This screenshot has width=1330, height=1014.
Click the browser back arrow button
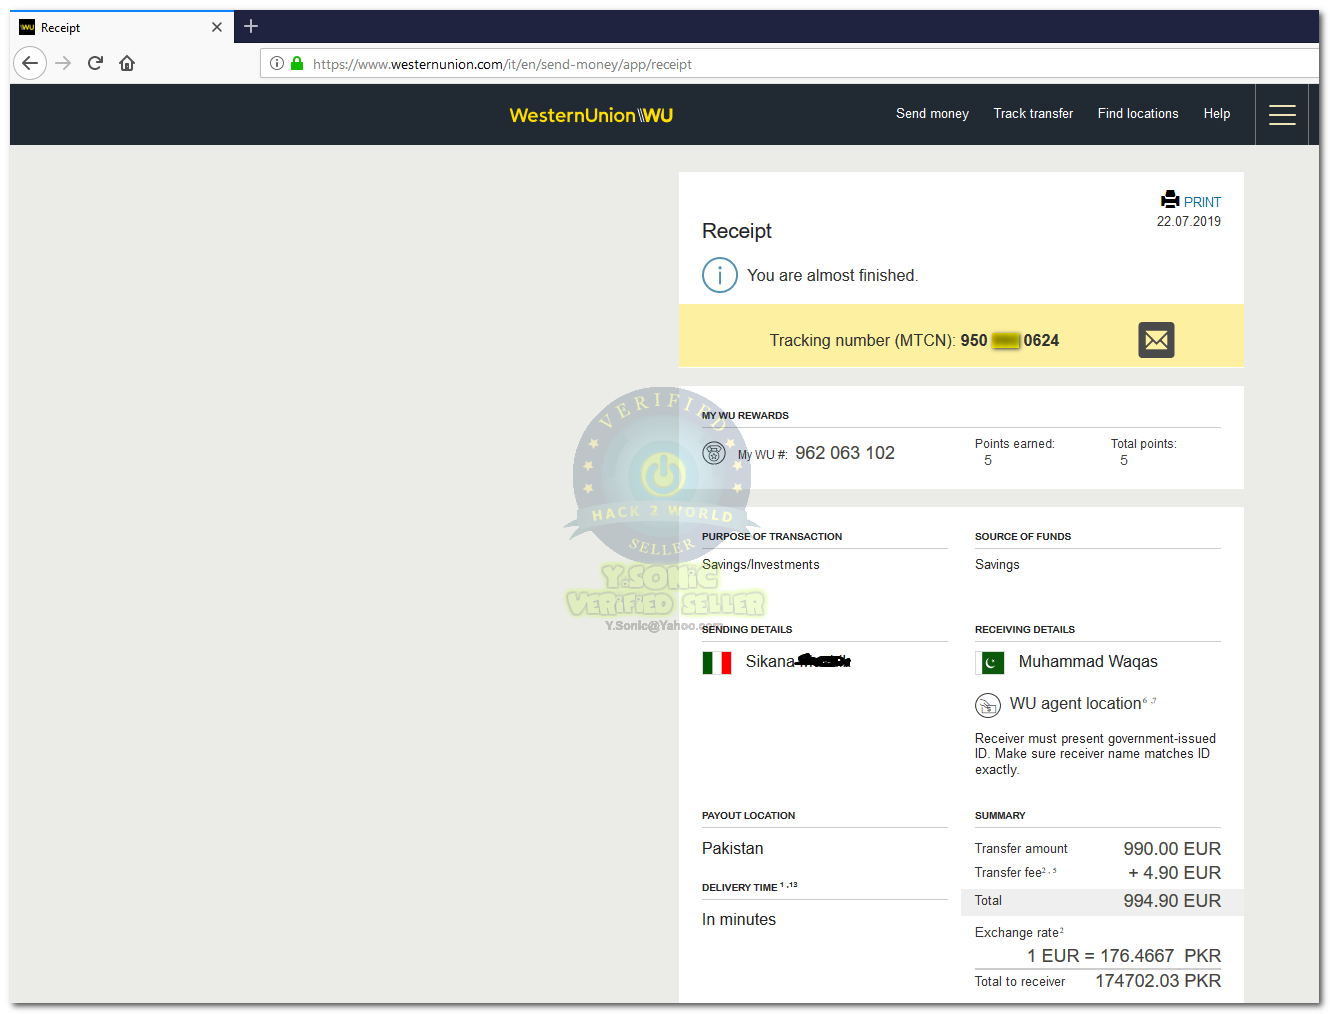pyautogui.click(x=30, y=63)
